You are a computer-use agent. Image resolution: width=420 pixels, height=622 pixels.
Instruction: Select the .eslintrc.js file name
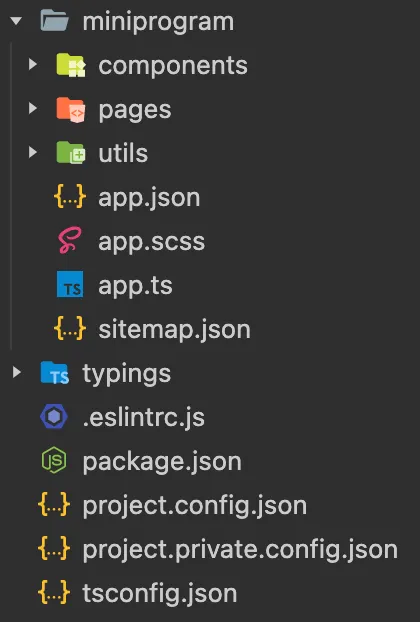coord(144,418)
